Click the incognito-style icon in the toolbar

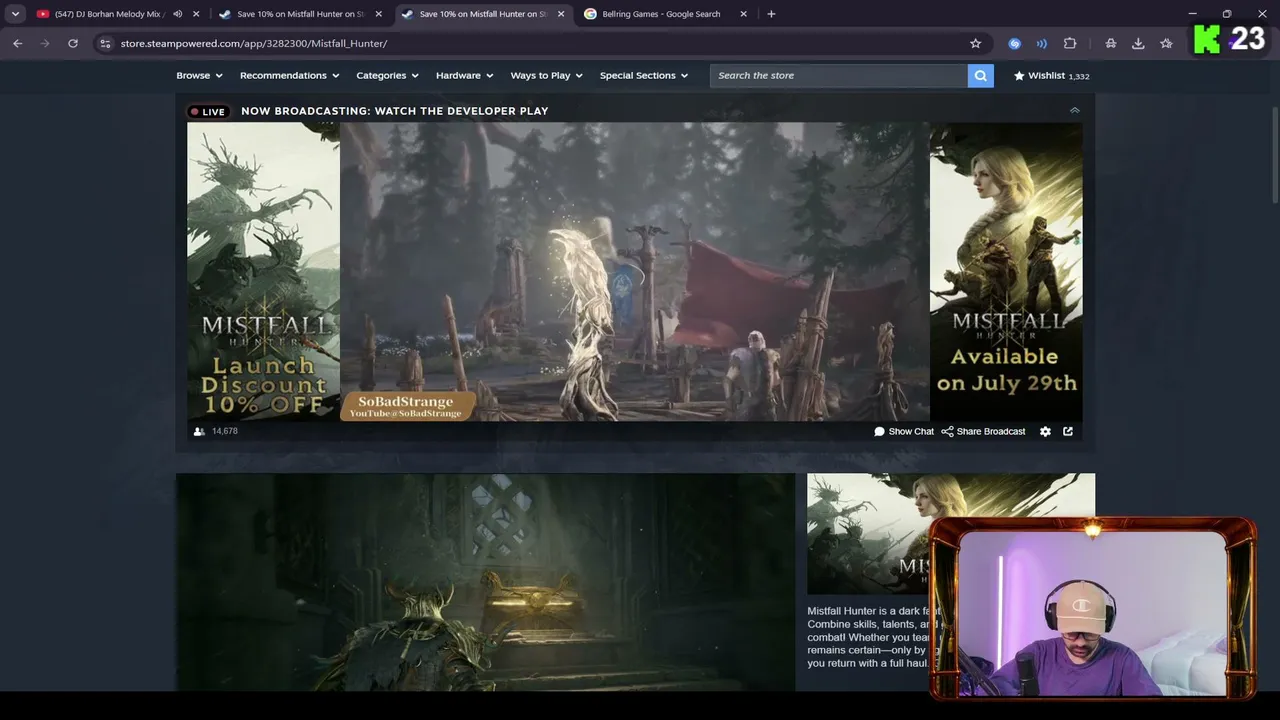[1110, 43]
